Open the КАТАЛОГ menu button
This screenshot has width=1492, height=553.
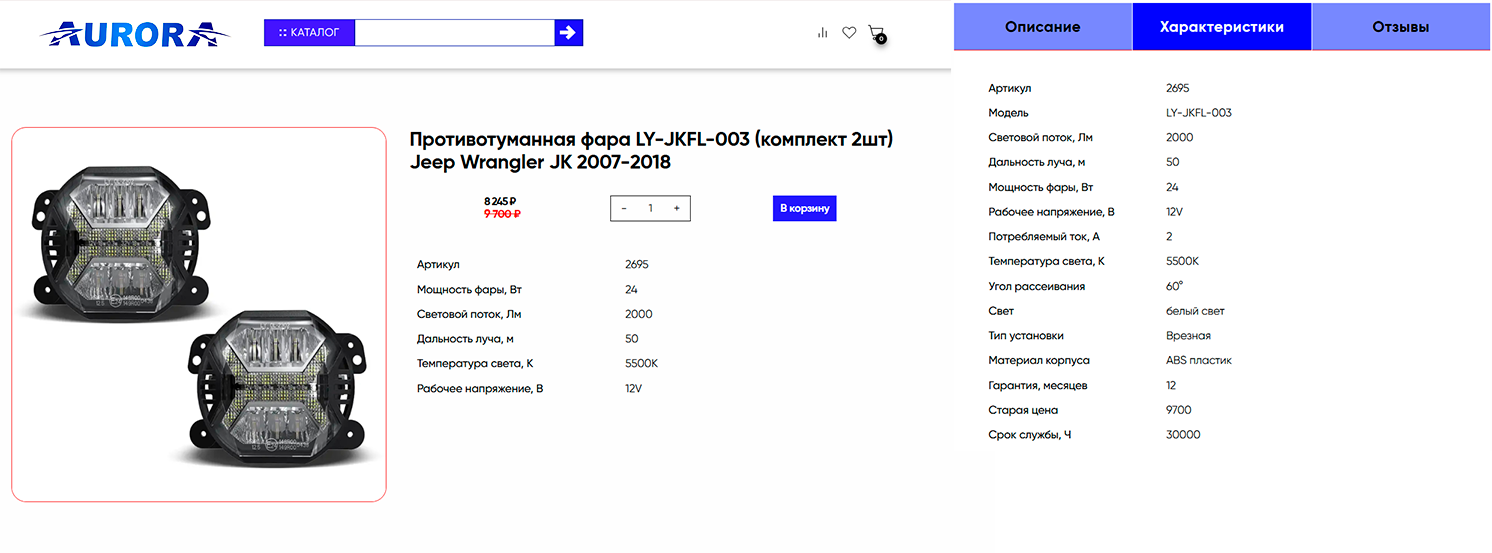tap(309, 33)
